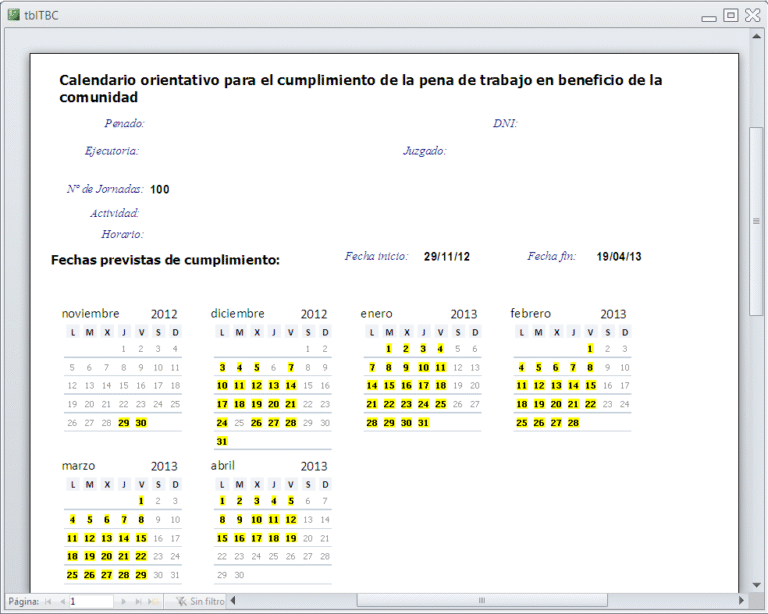The image size is (768, 614).
Task: Click the end date '19/04/13'
Action: click(619, 257)
